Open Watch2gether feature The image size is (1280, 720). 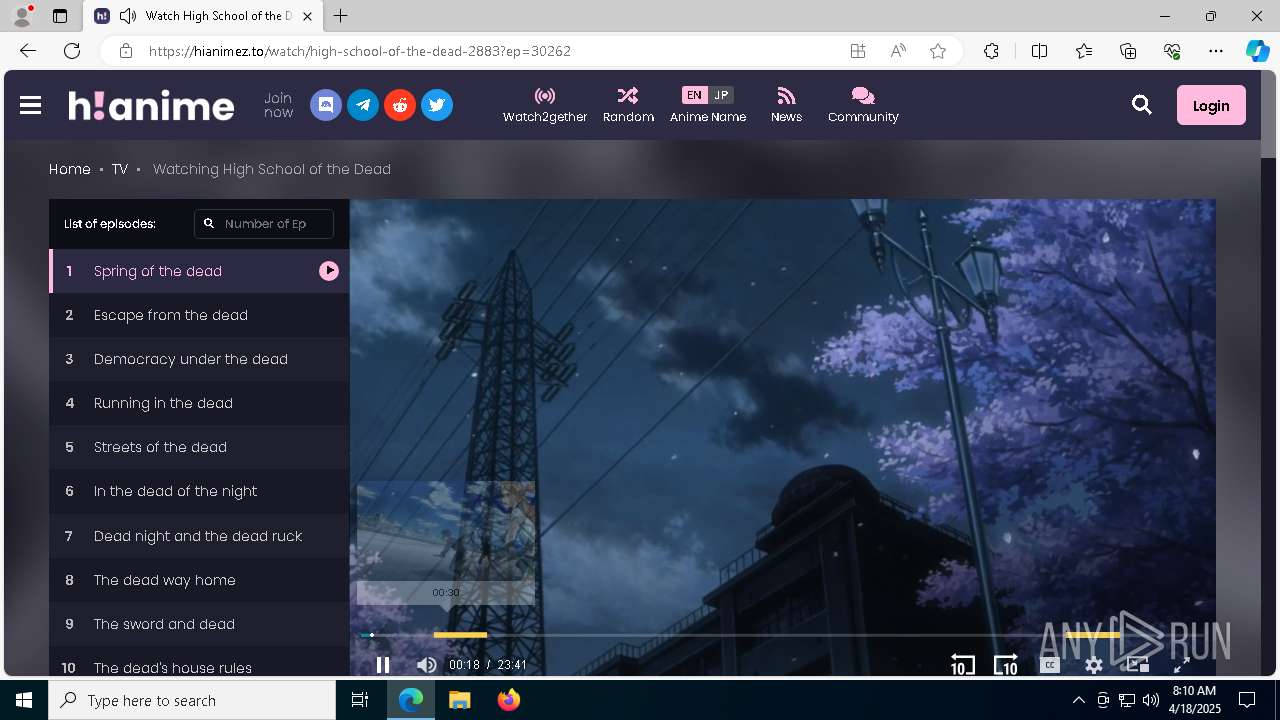[545, 105]
